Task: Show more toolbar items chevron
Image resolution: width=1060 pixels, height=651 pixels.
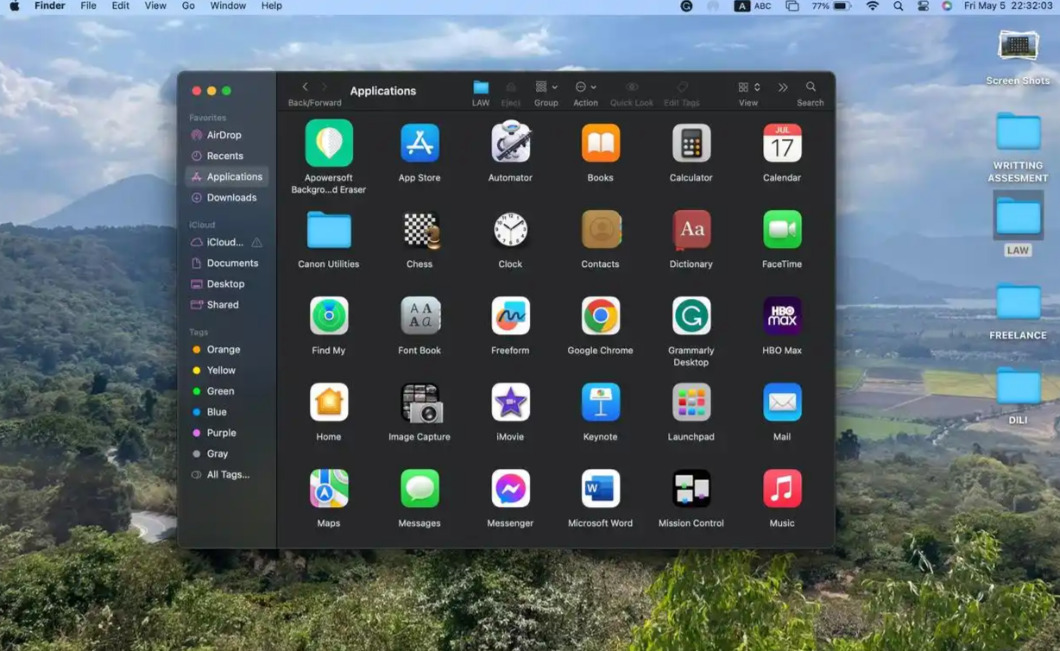Action: 783,87
